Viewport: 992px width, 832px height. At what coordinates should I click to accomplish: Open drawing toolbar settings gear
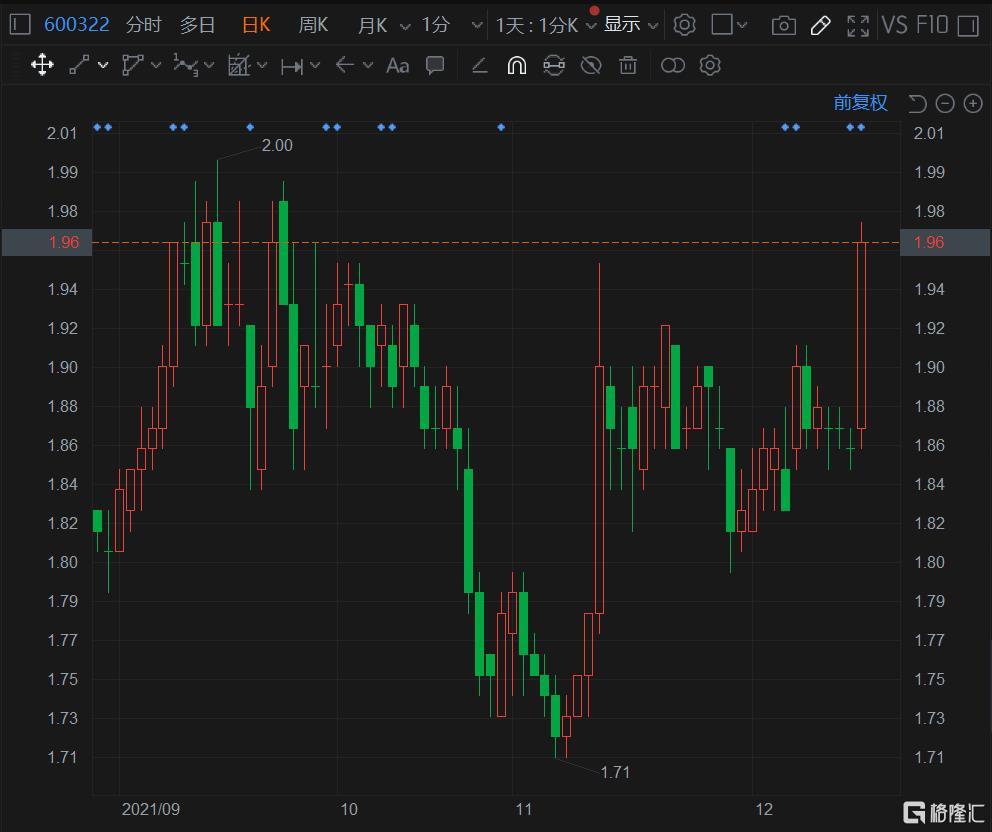point(710,65)
